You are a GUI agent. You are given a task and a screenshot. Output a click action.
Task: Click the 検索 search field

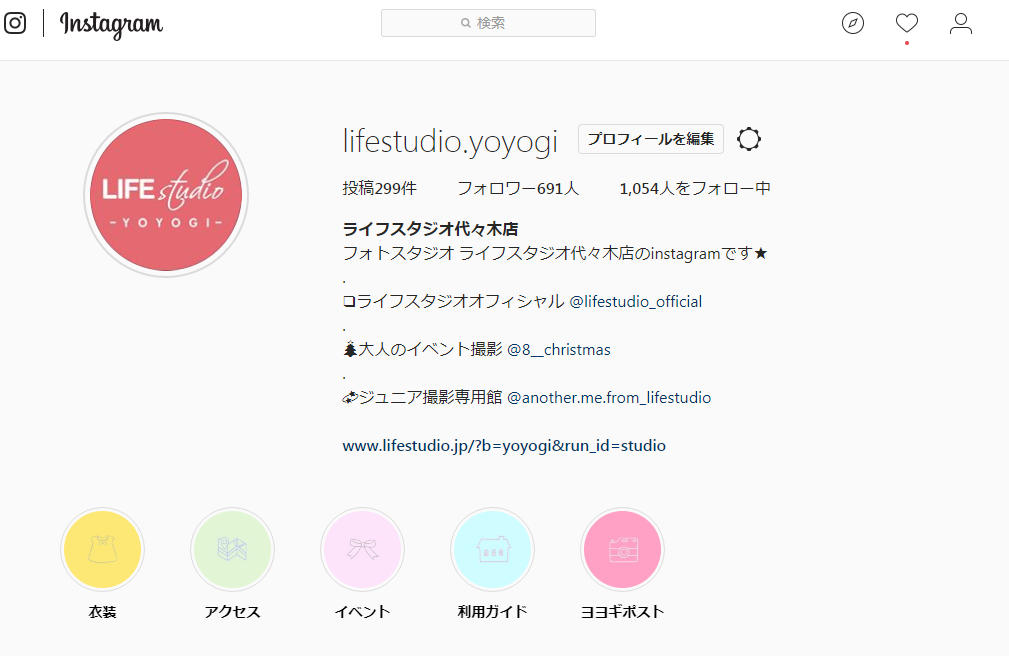pos(488,23)
